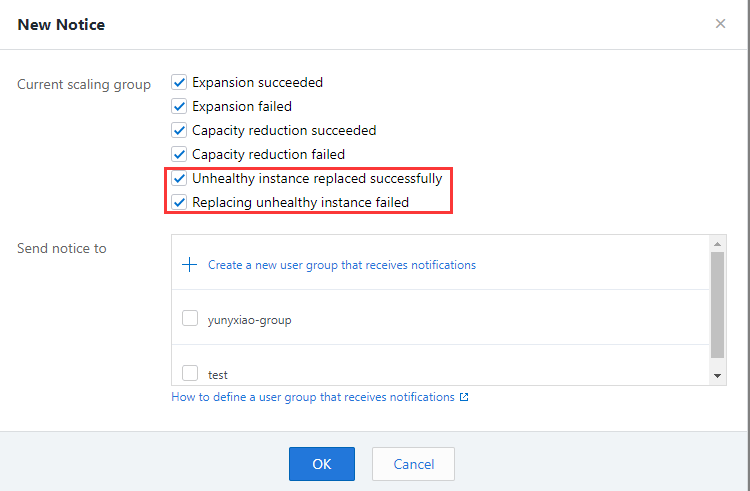Click the Cancel button
Screen dimensions: 750x491
tap(413, 464)
